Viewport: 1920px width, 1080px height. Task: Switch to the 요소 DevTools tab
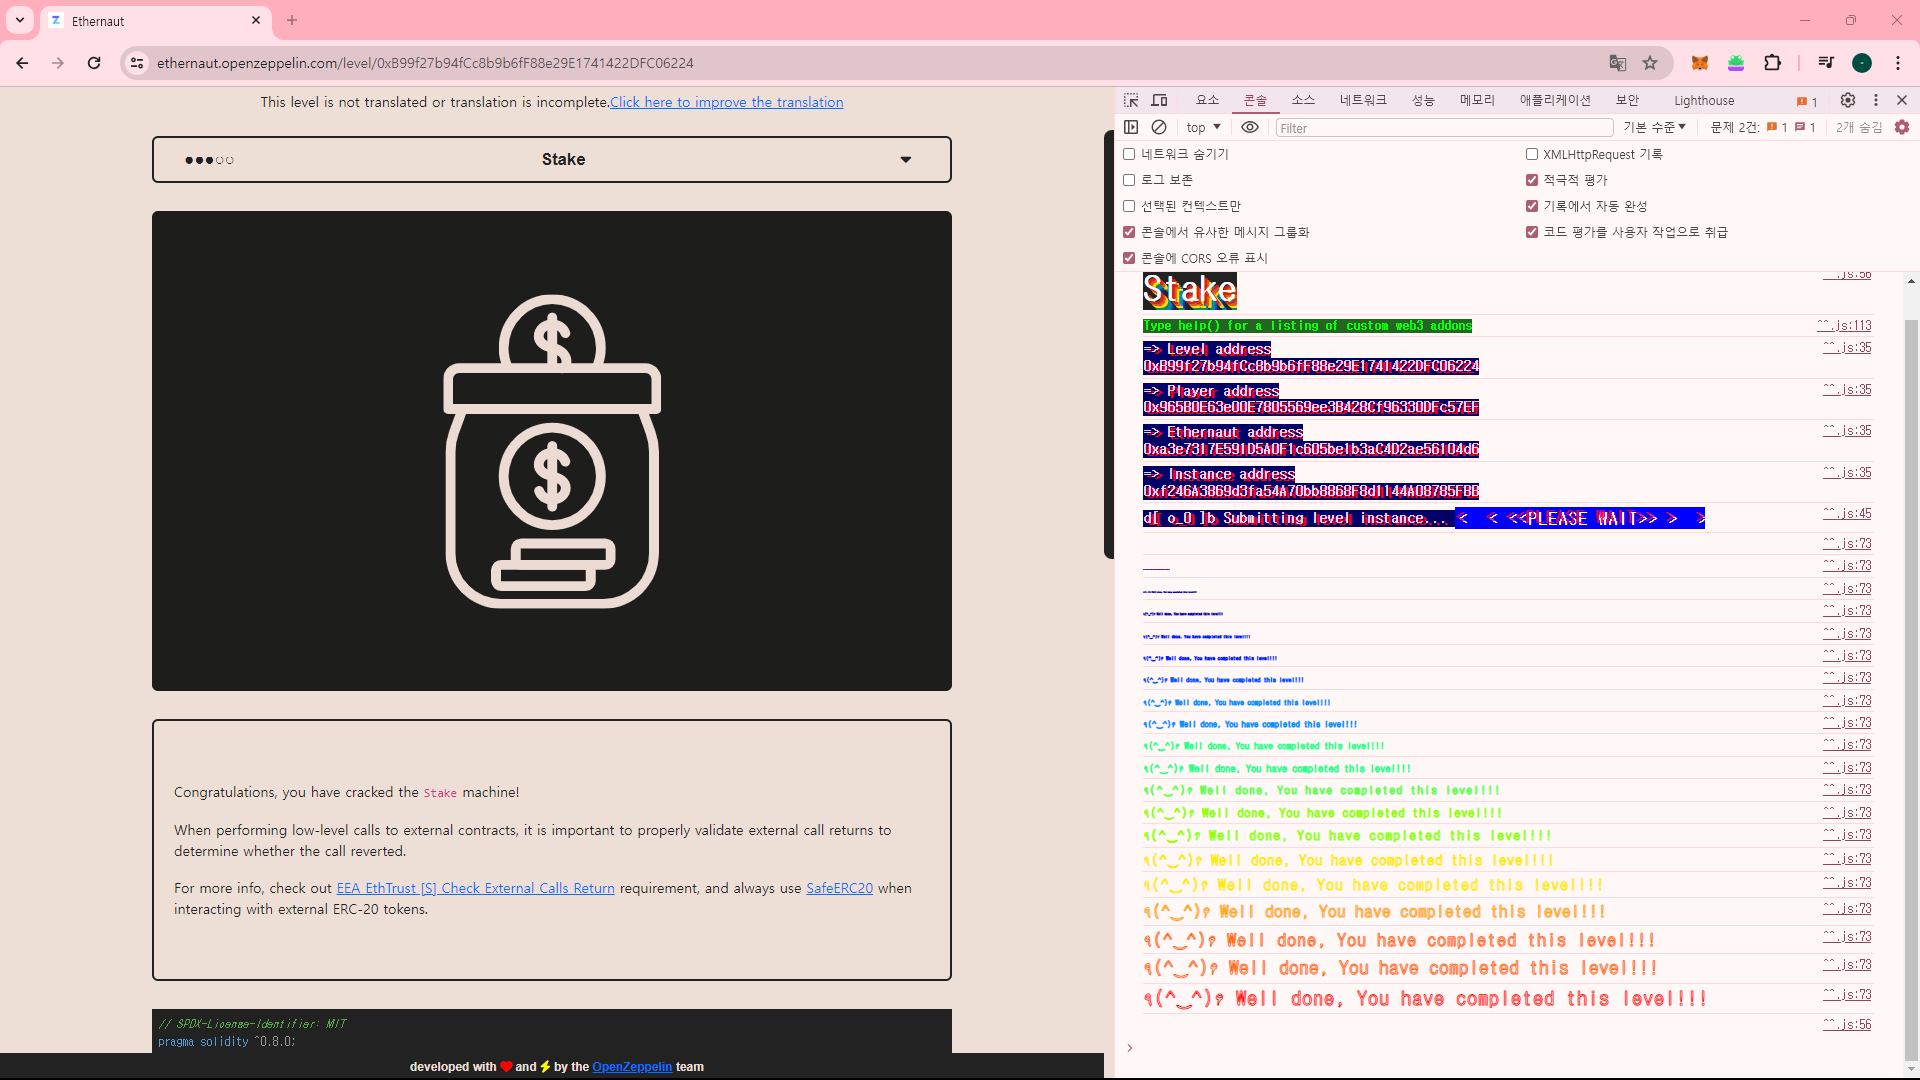pos(1207,100)
